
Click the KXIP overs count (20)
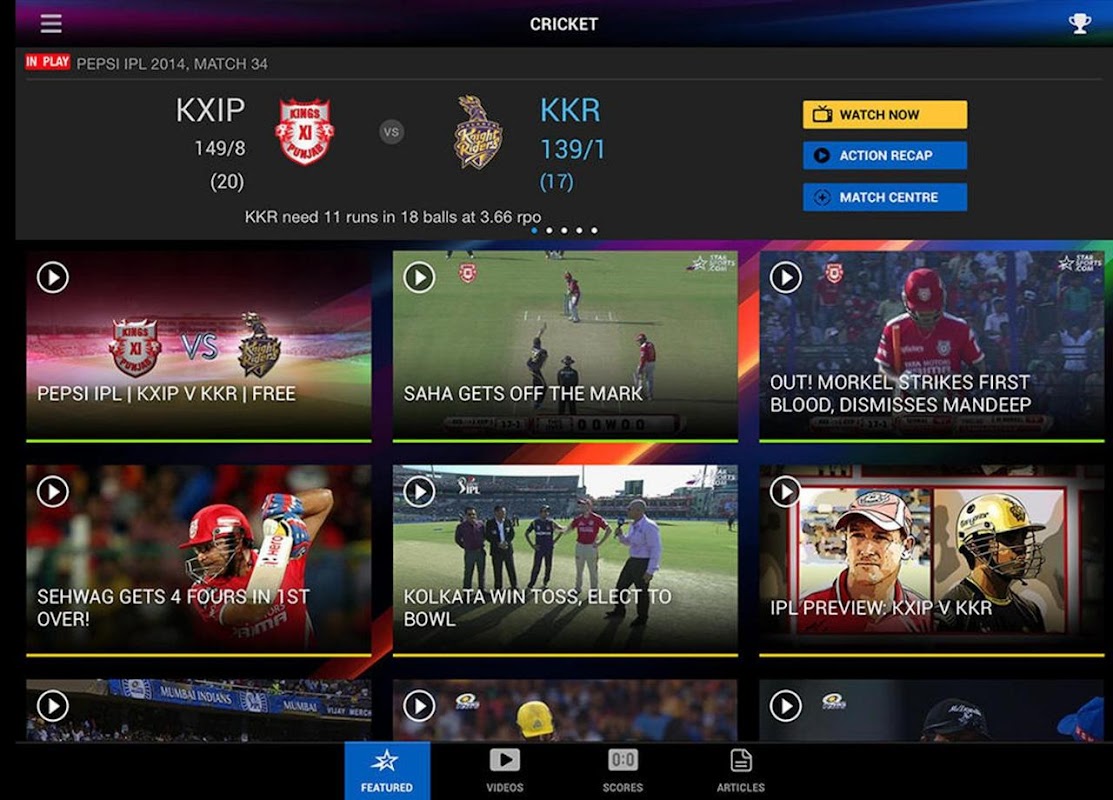(x=227, y=182)
